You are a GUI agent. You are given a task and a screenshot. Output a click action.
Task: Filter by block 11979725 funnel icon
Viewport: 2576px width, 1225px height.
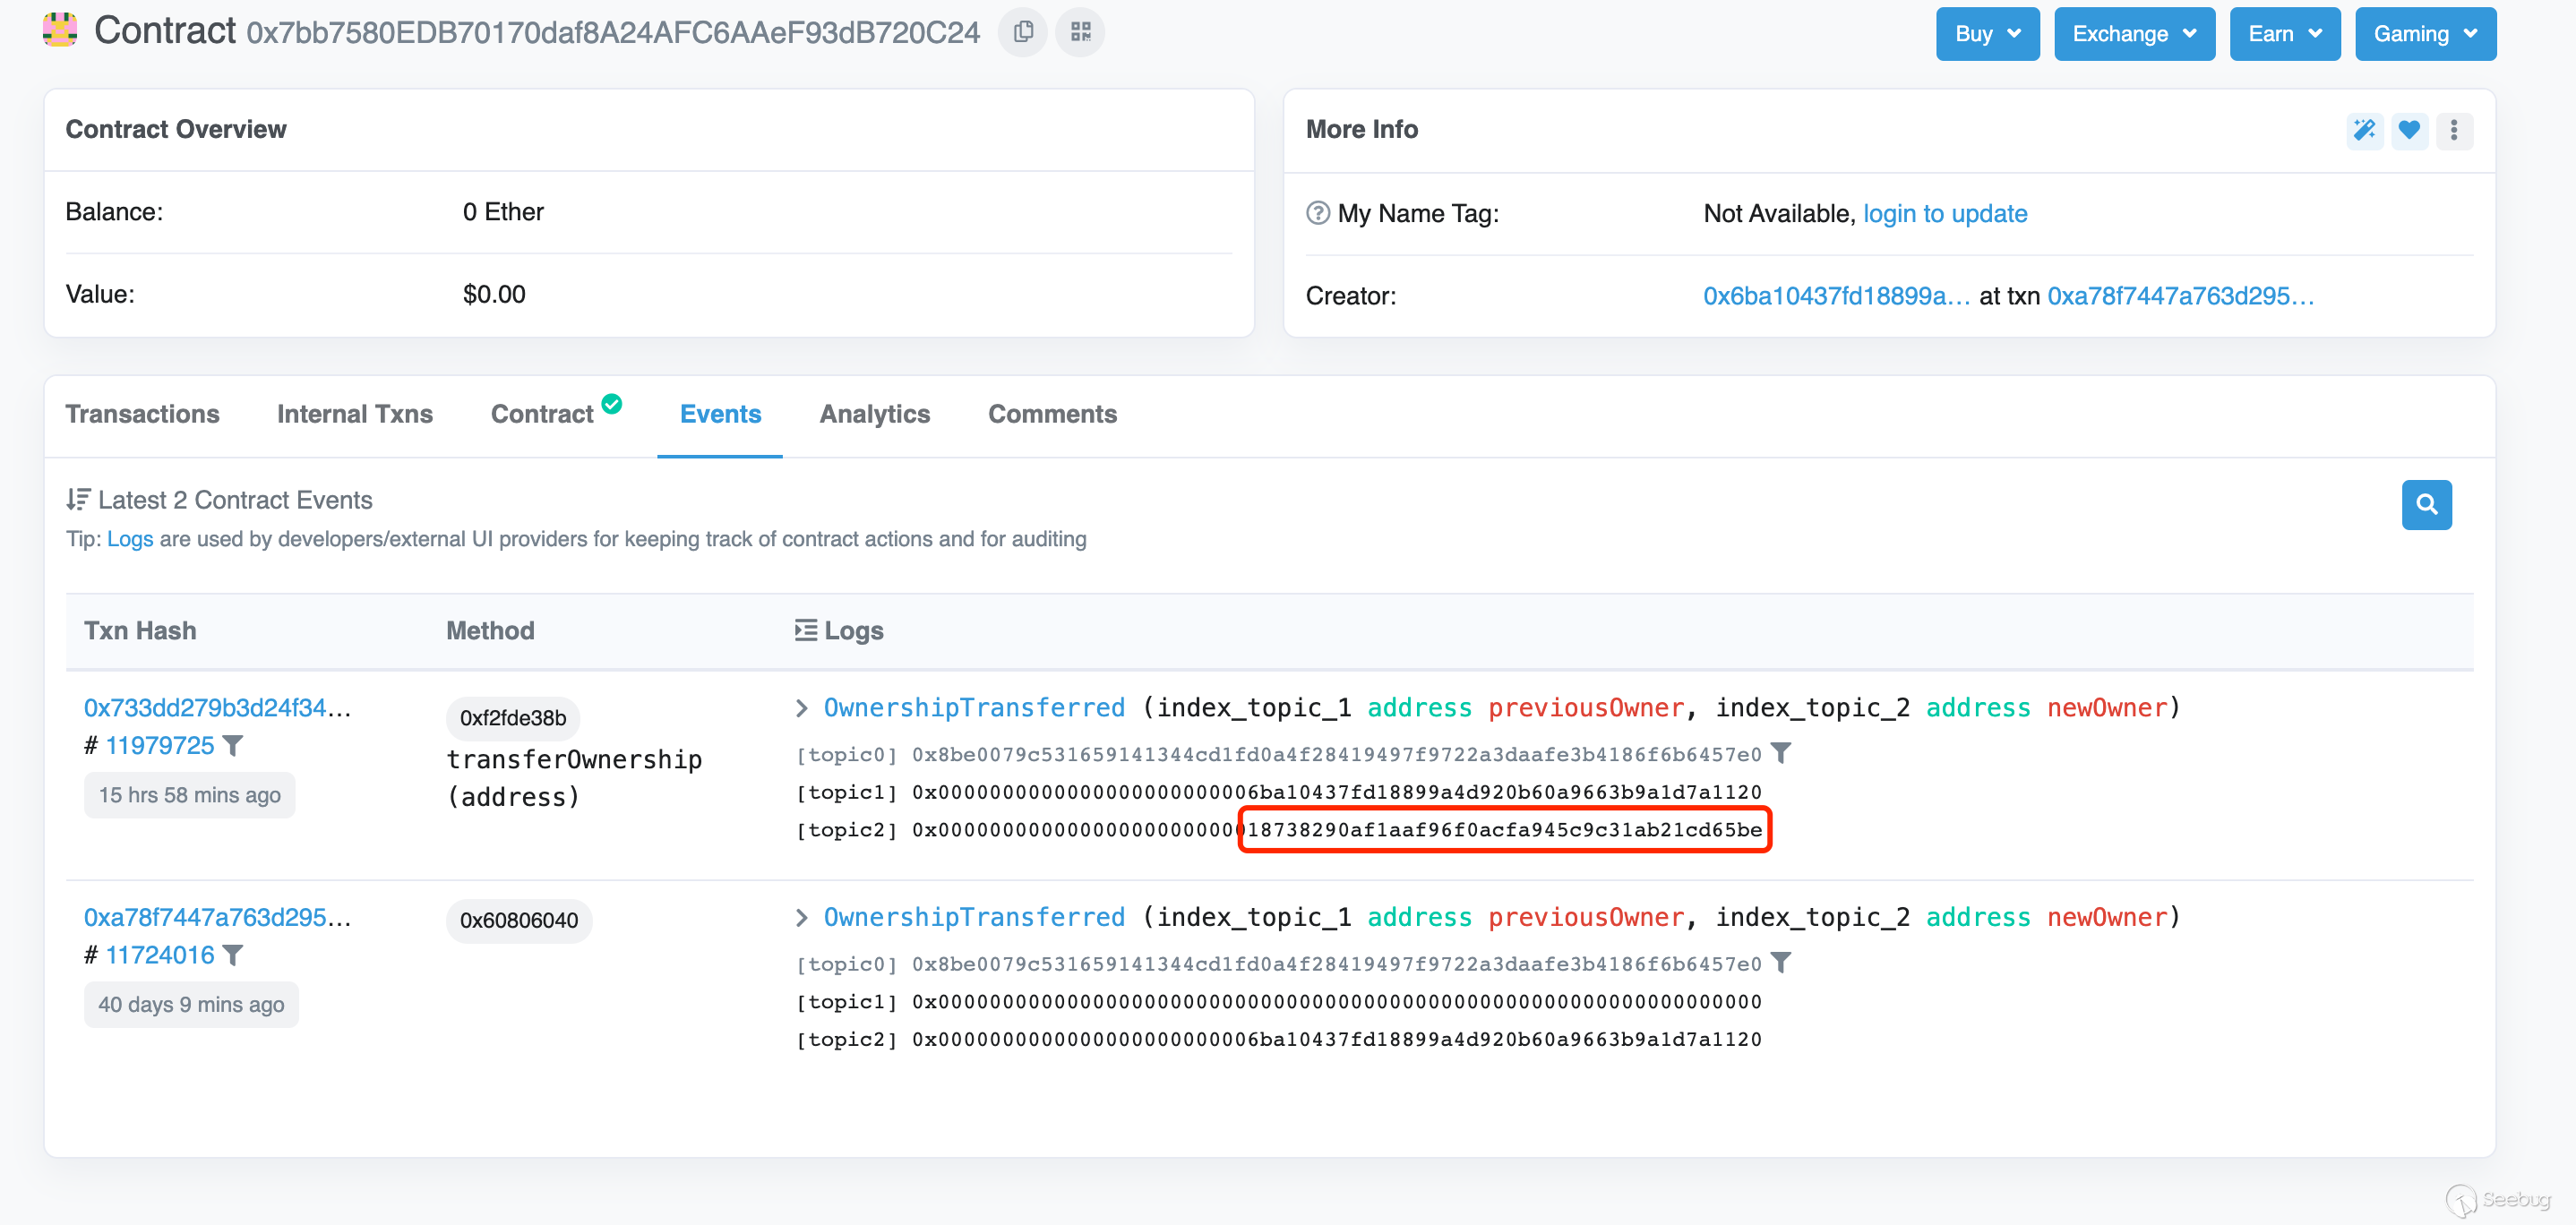(233, 746)
